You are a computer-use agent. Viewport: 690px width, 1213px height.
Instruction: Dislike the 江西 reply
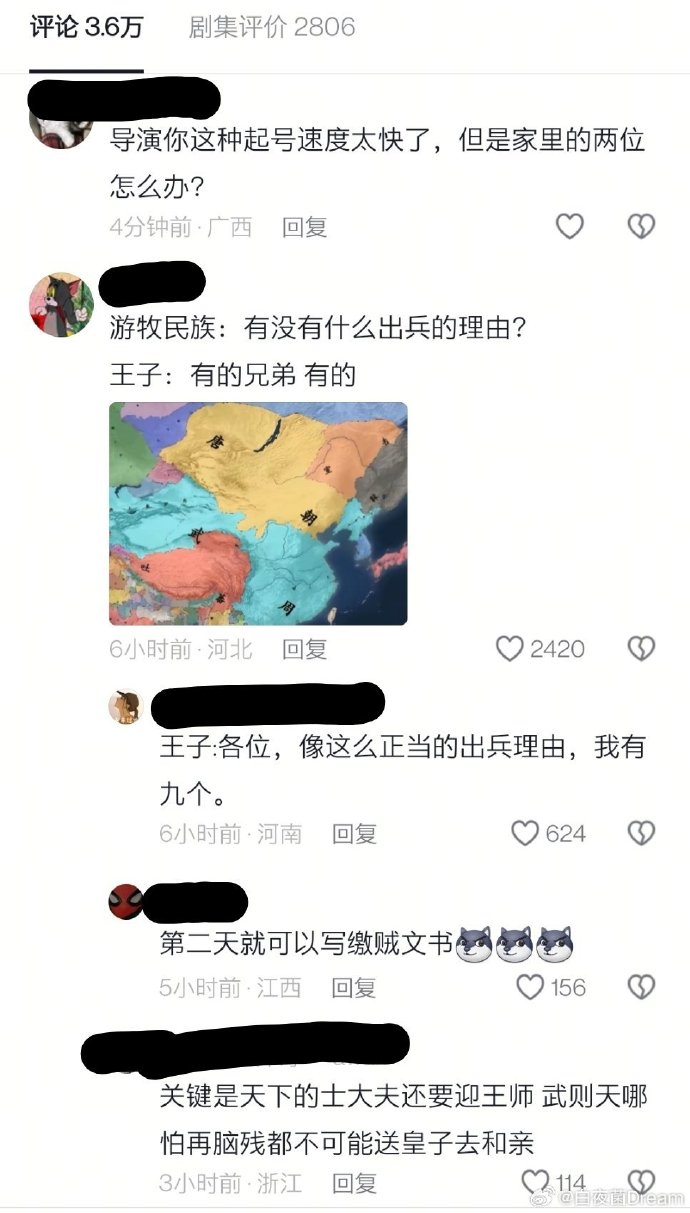tap(641, 988)
